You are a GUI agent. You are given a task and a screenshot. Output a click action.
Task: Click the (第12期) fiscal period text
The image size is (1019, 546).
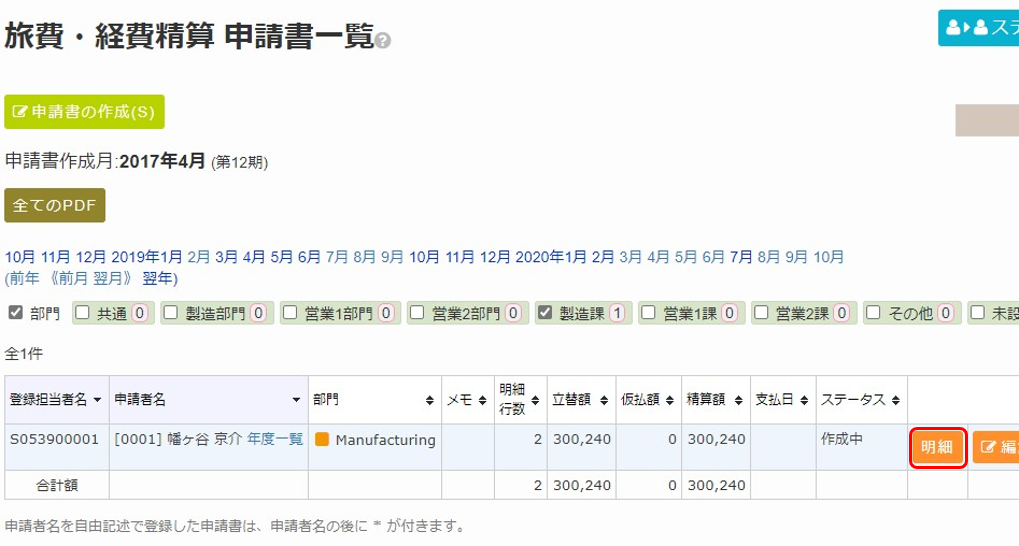(240, 162)
